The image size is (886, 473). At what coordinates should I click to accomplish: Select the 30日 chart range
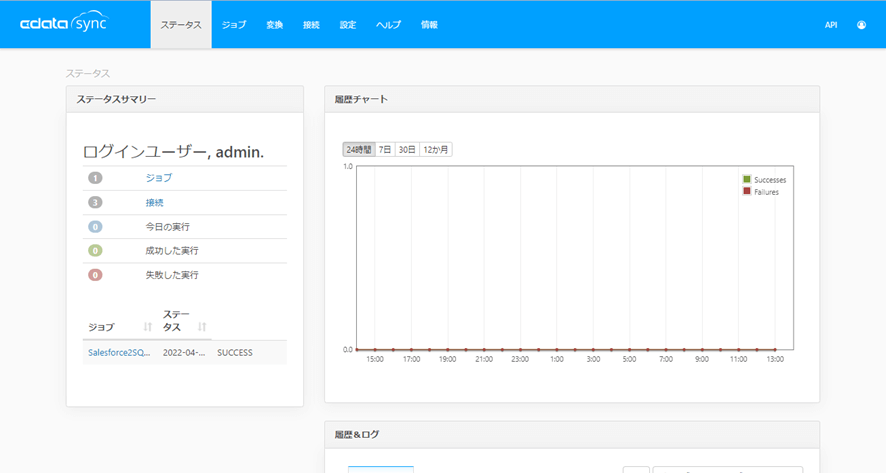coord(407,150)
